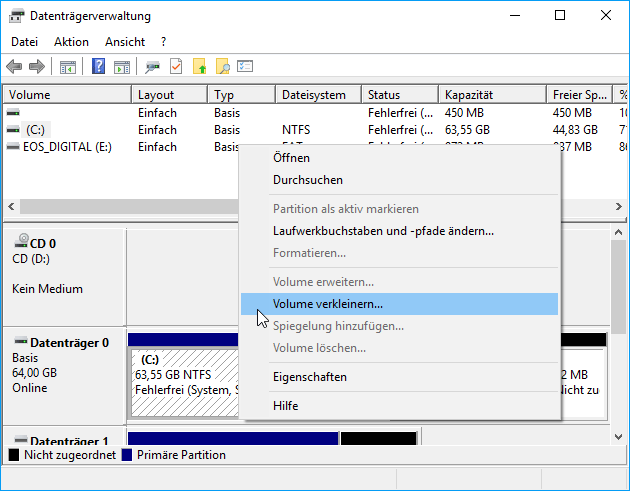Click the checkmark document toolbar icon
The width and height of the screenshot is (630, 491).
click(176, 67)
